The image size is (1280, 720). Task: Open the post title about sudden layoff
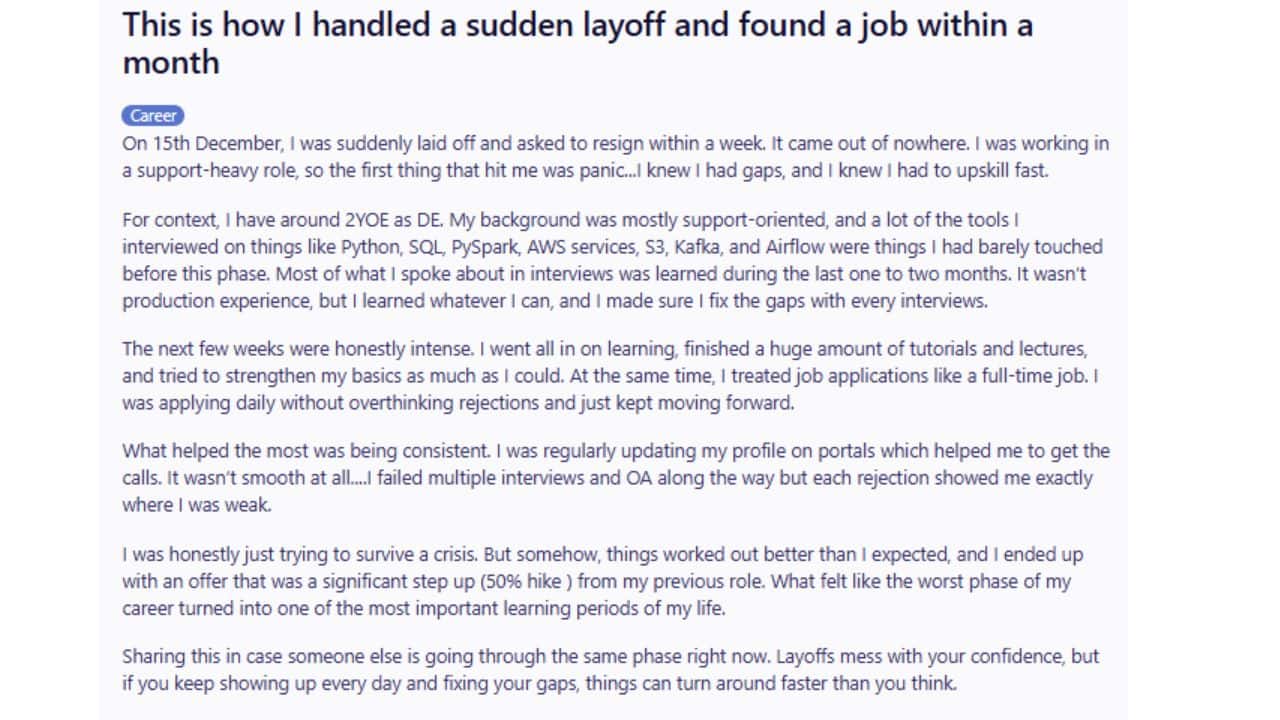[x=578, y=43]
